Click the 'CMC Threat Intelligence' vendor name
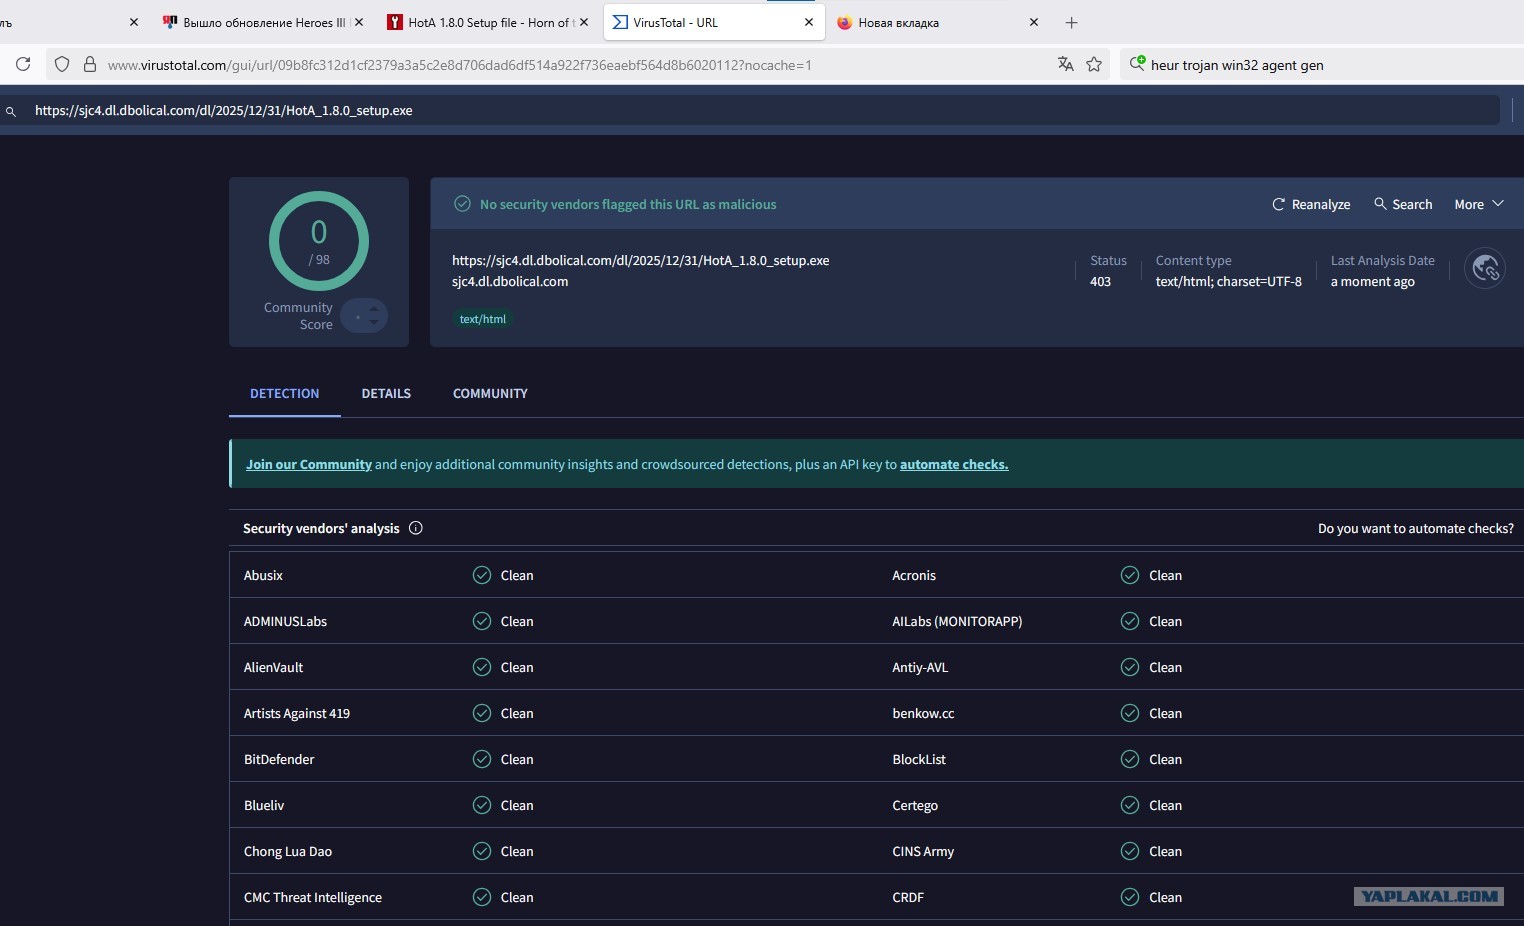The height and width of the screenshot is (926, 1524). click(313, 897)
